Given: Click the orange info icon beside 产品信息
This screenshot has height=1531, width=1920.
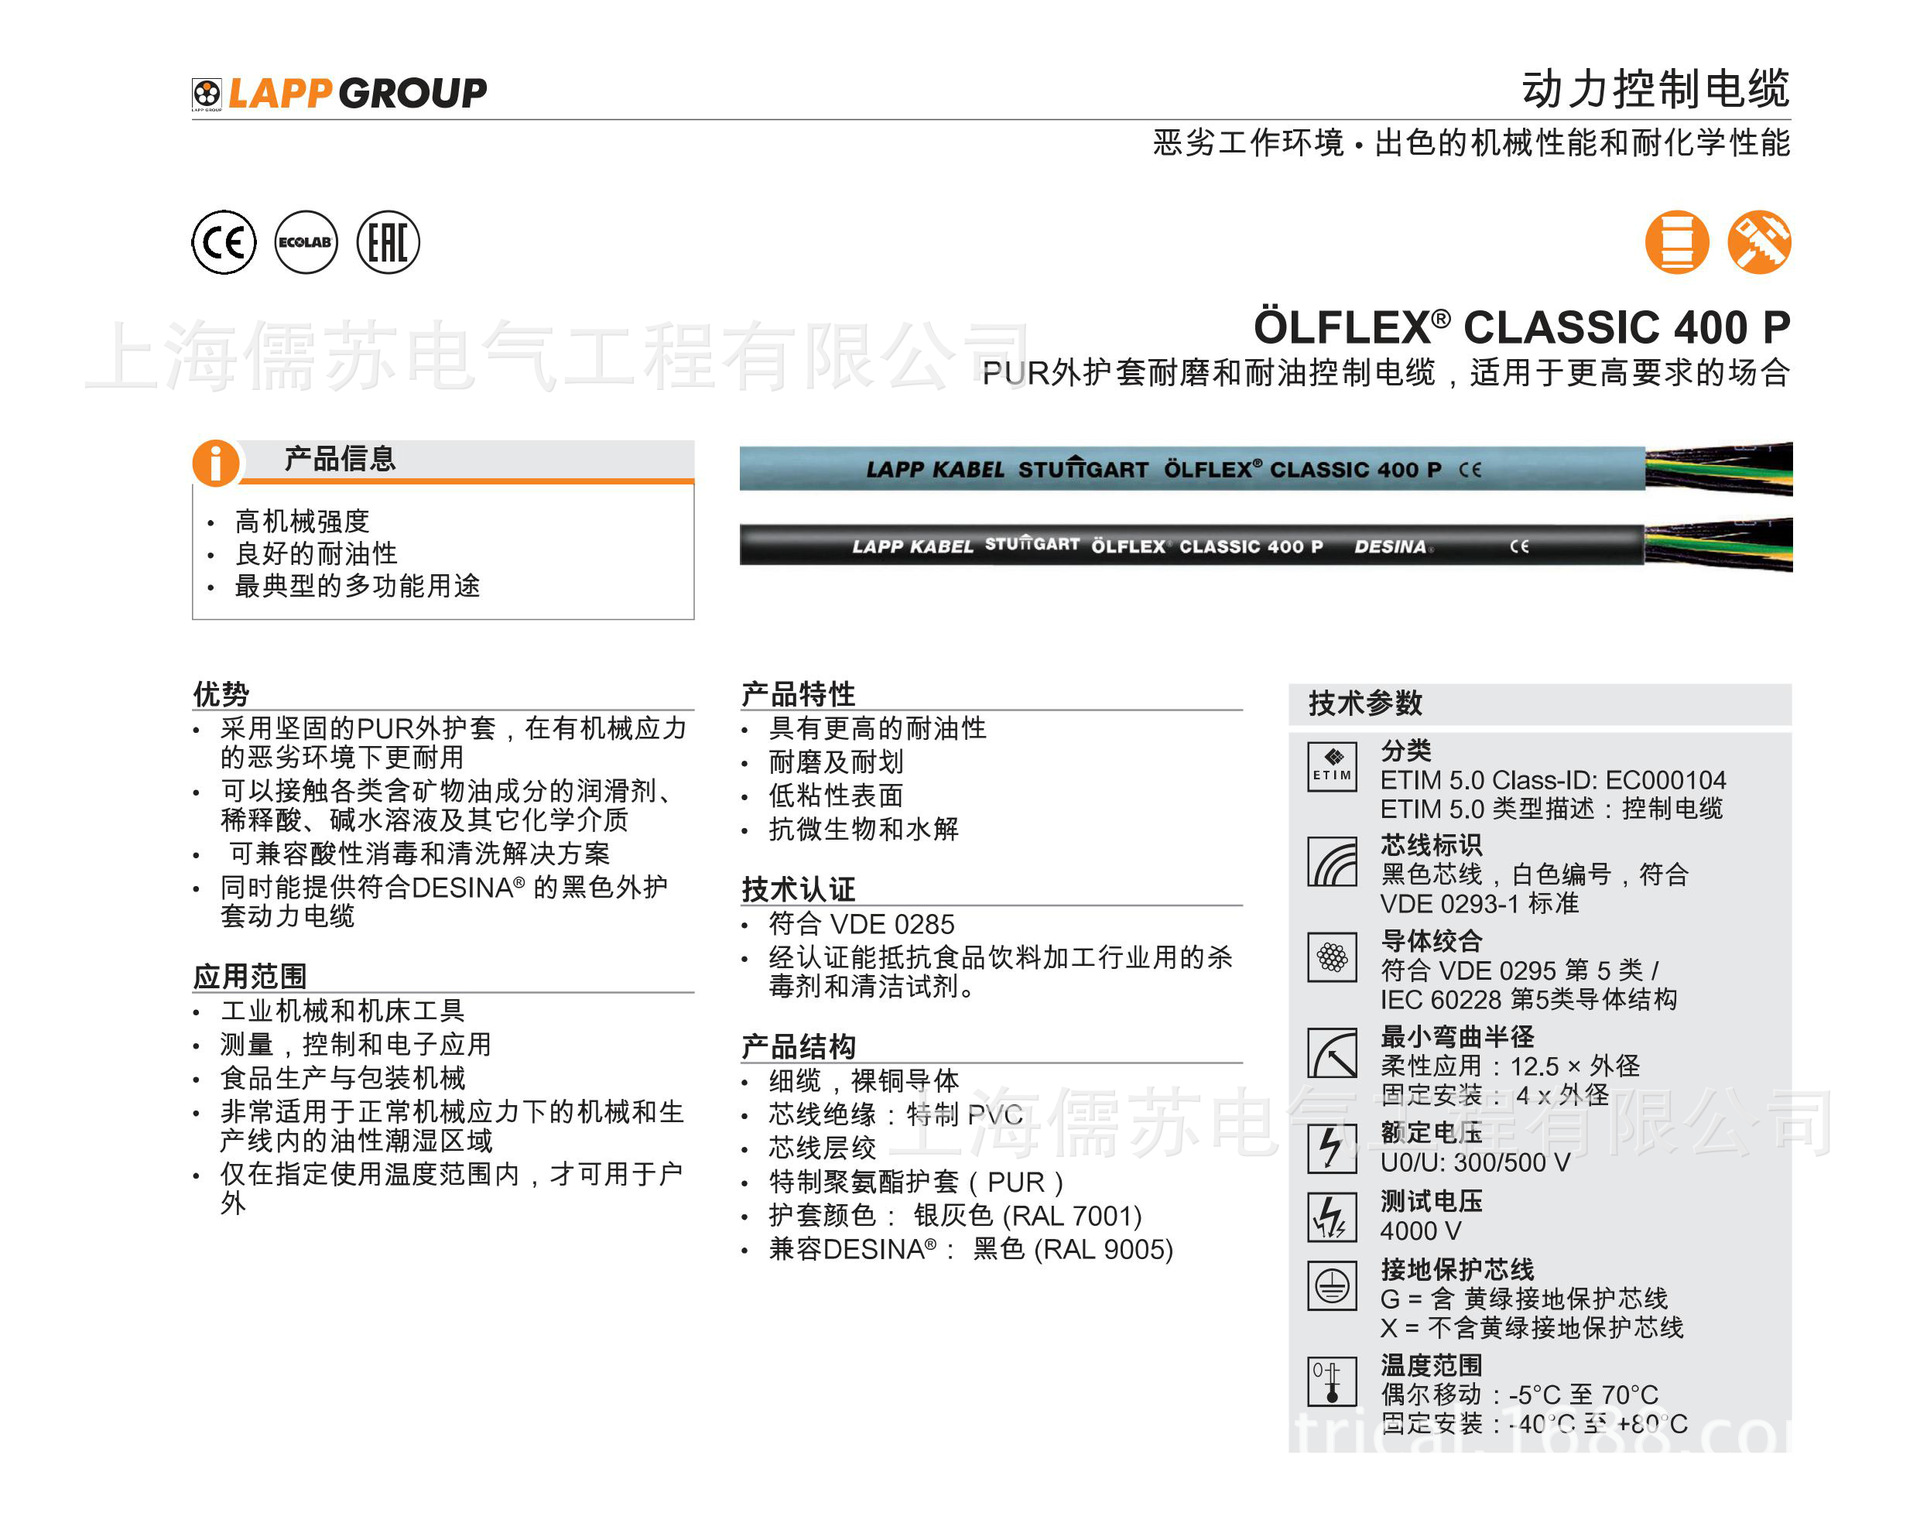Looking at the screenshot, I should coord(216,463).
